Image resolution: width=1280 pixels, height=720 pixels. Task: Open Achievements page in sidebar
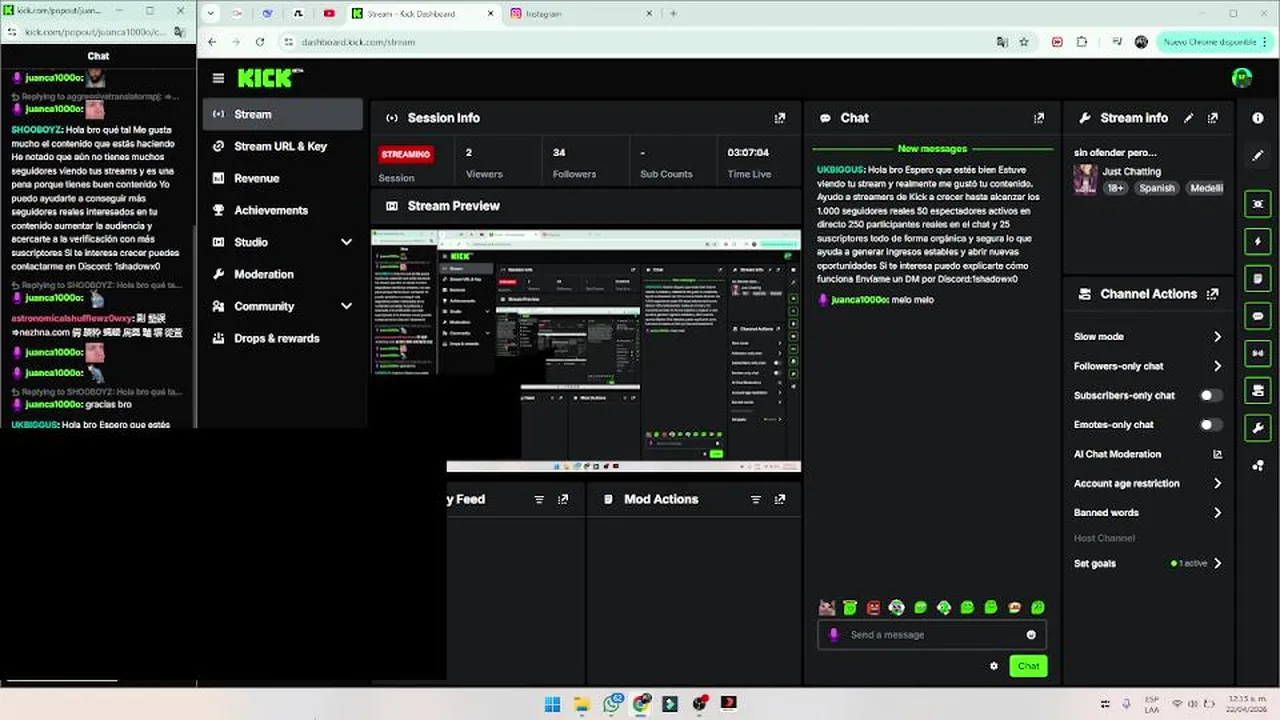(283, 210)
